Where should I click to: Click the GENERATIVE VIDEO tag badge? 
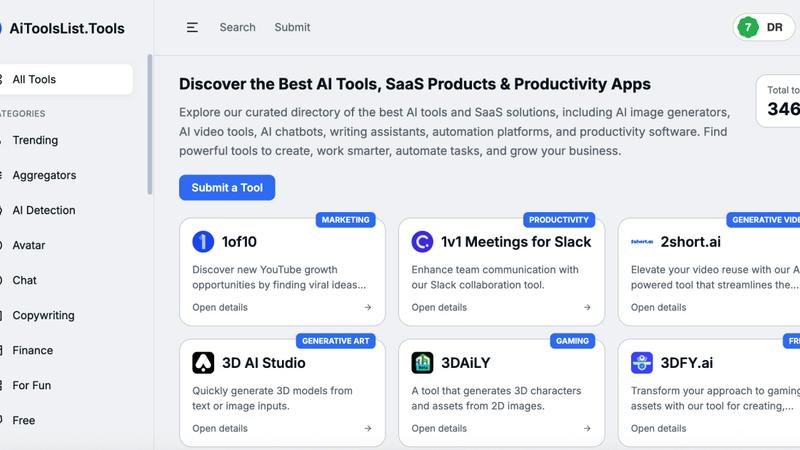click(764, 220)
